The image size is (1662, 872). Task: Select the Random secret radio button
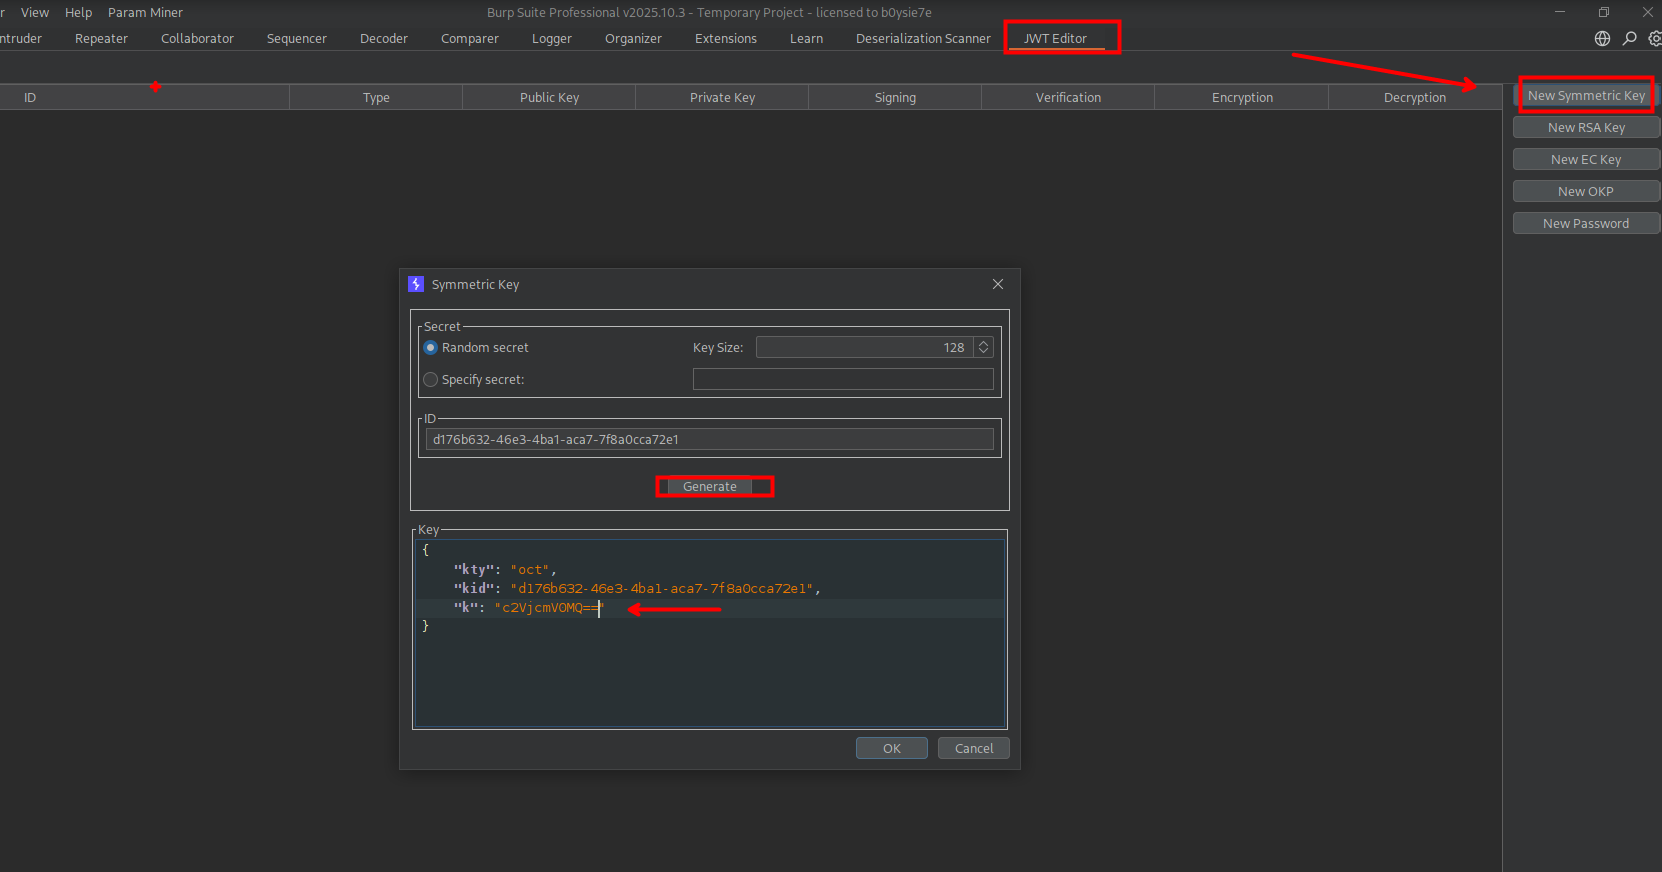(x=431, y=348)
